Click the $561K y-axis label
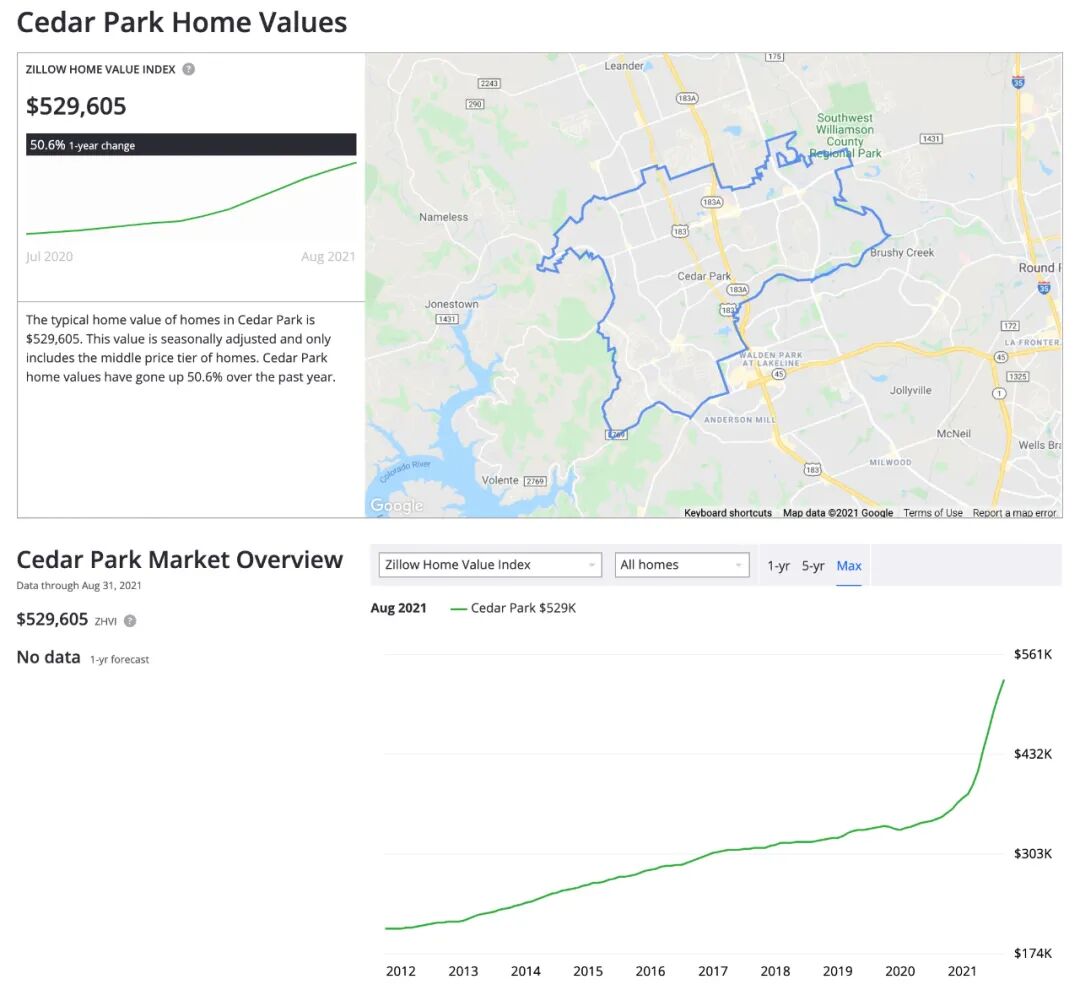This screenshot has height=990, width=1080. pos(1032,654)
